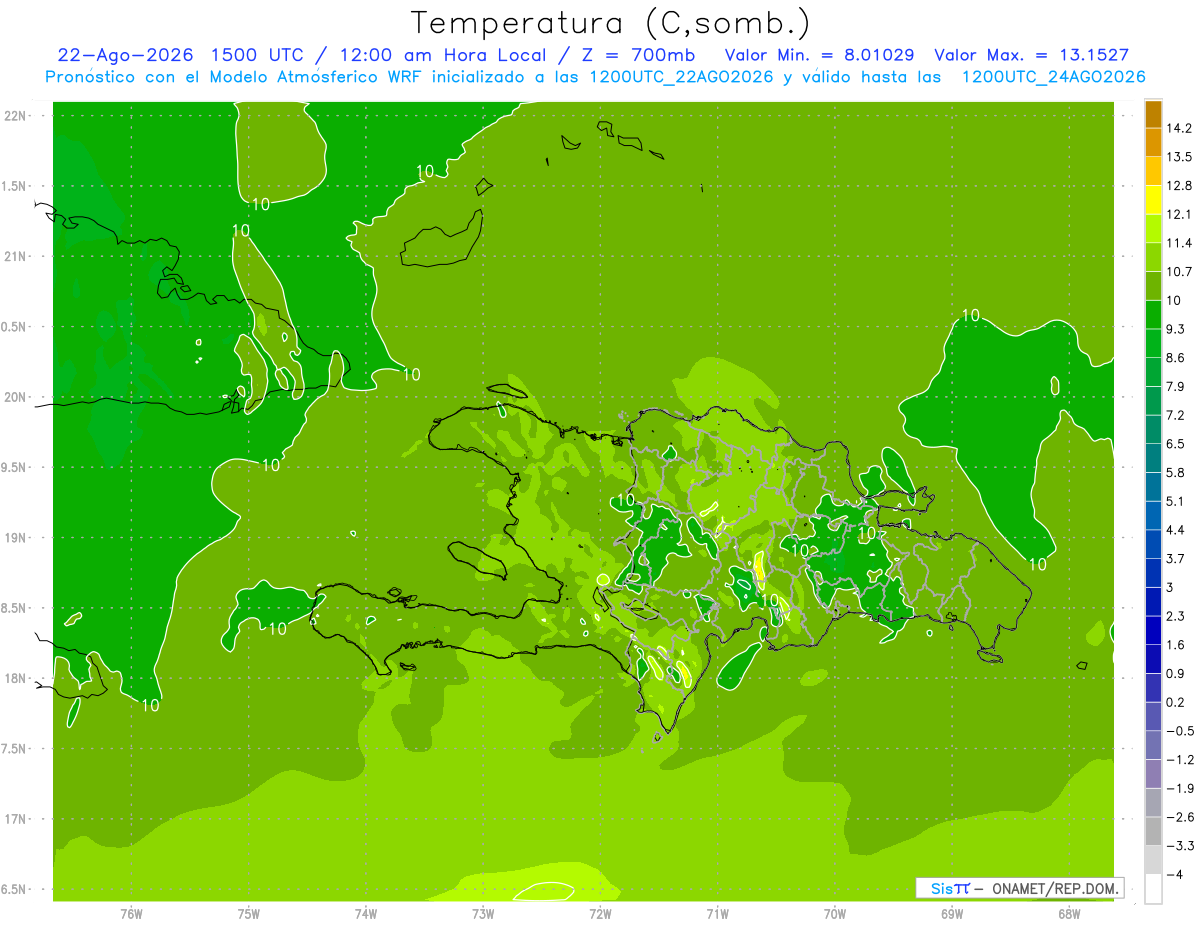Click the "22N" latitude axis label
Image resolution: width=1200 pixels, height=927 pixels.
[15, 116]
